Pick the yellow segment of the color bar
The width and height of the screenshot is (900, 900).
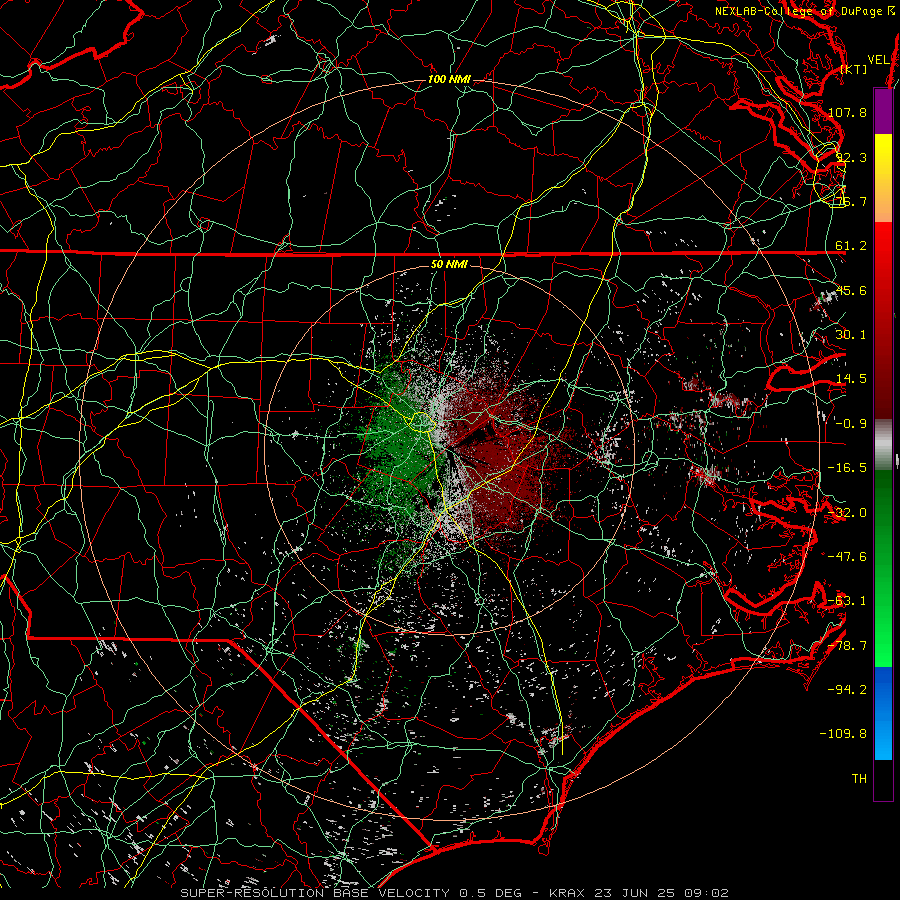(883, 178)
